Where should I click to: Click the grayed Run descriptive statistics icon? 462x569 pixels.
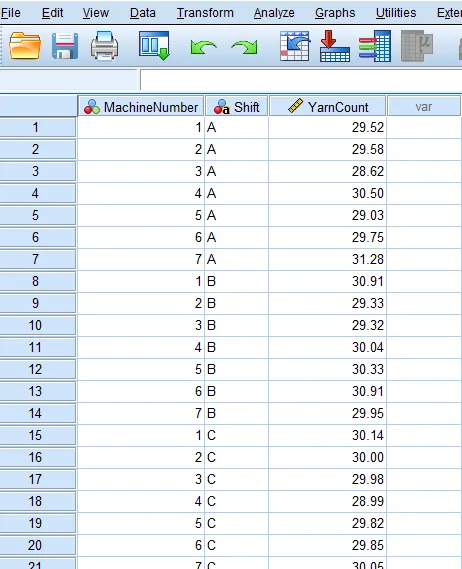417,46
